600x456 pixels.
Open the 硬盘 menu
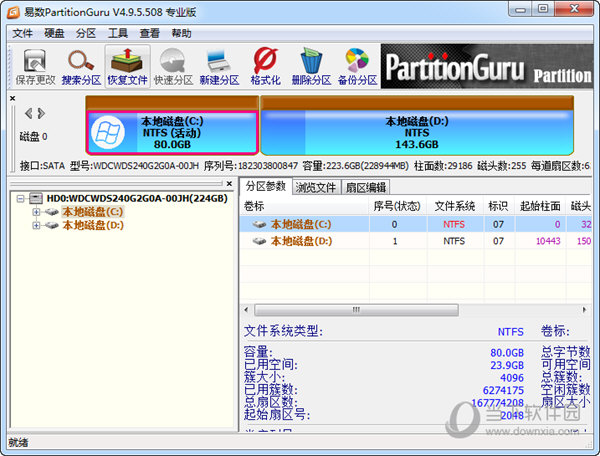53,33
